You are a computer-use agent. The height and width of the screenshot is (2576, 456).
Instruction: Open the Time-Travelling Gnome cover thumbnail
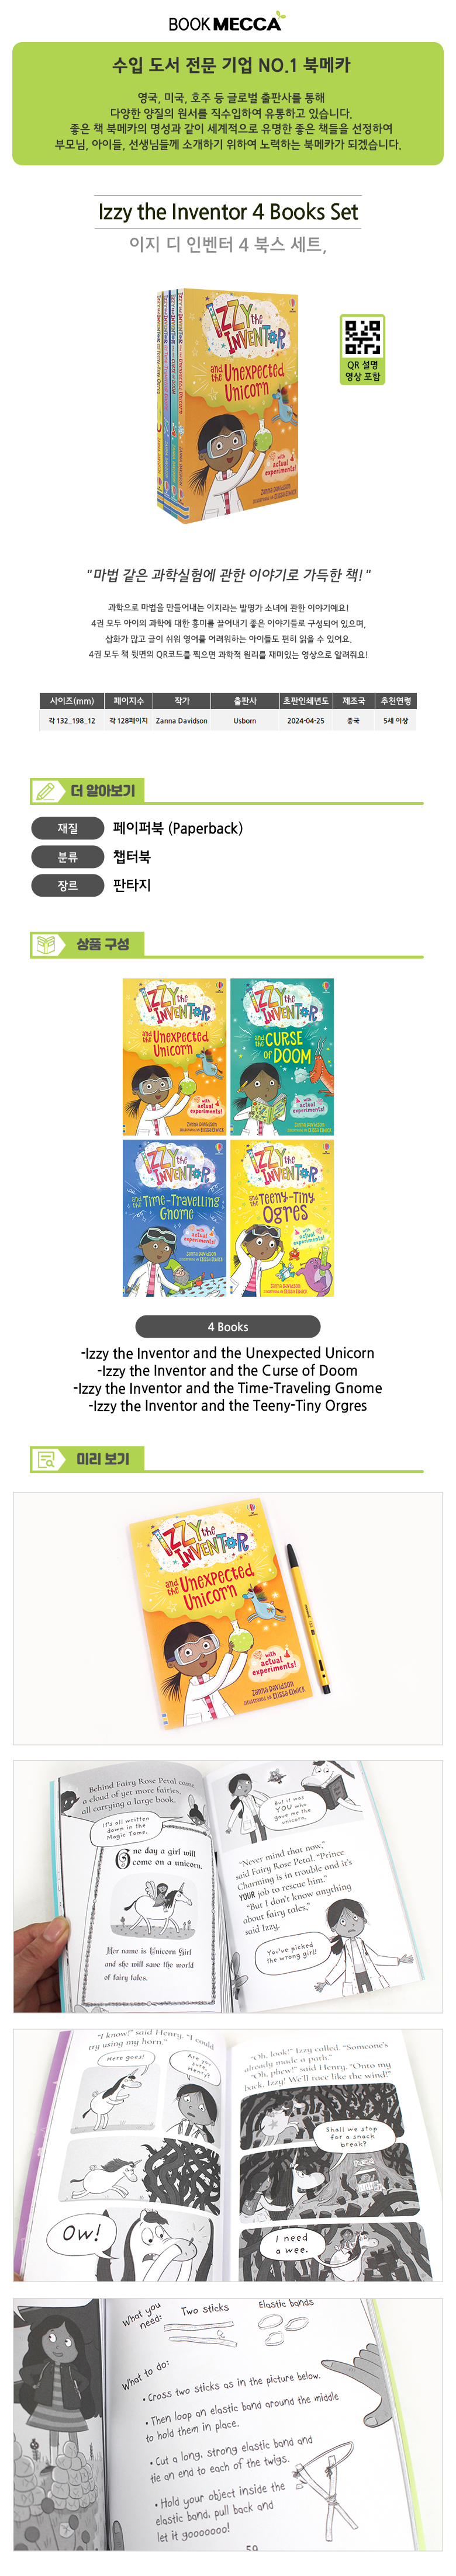click(x=175, y=1218)
